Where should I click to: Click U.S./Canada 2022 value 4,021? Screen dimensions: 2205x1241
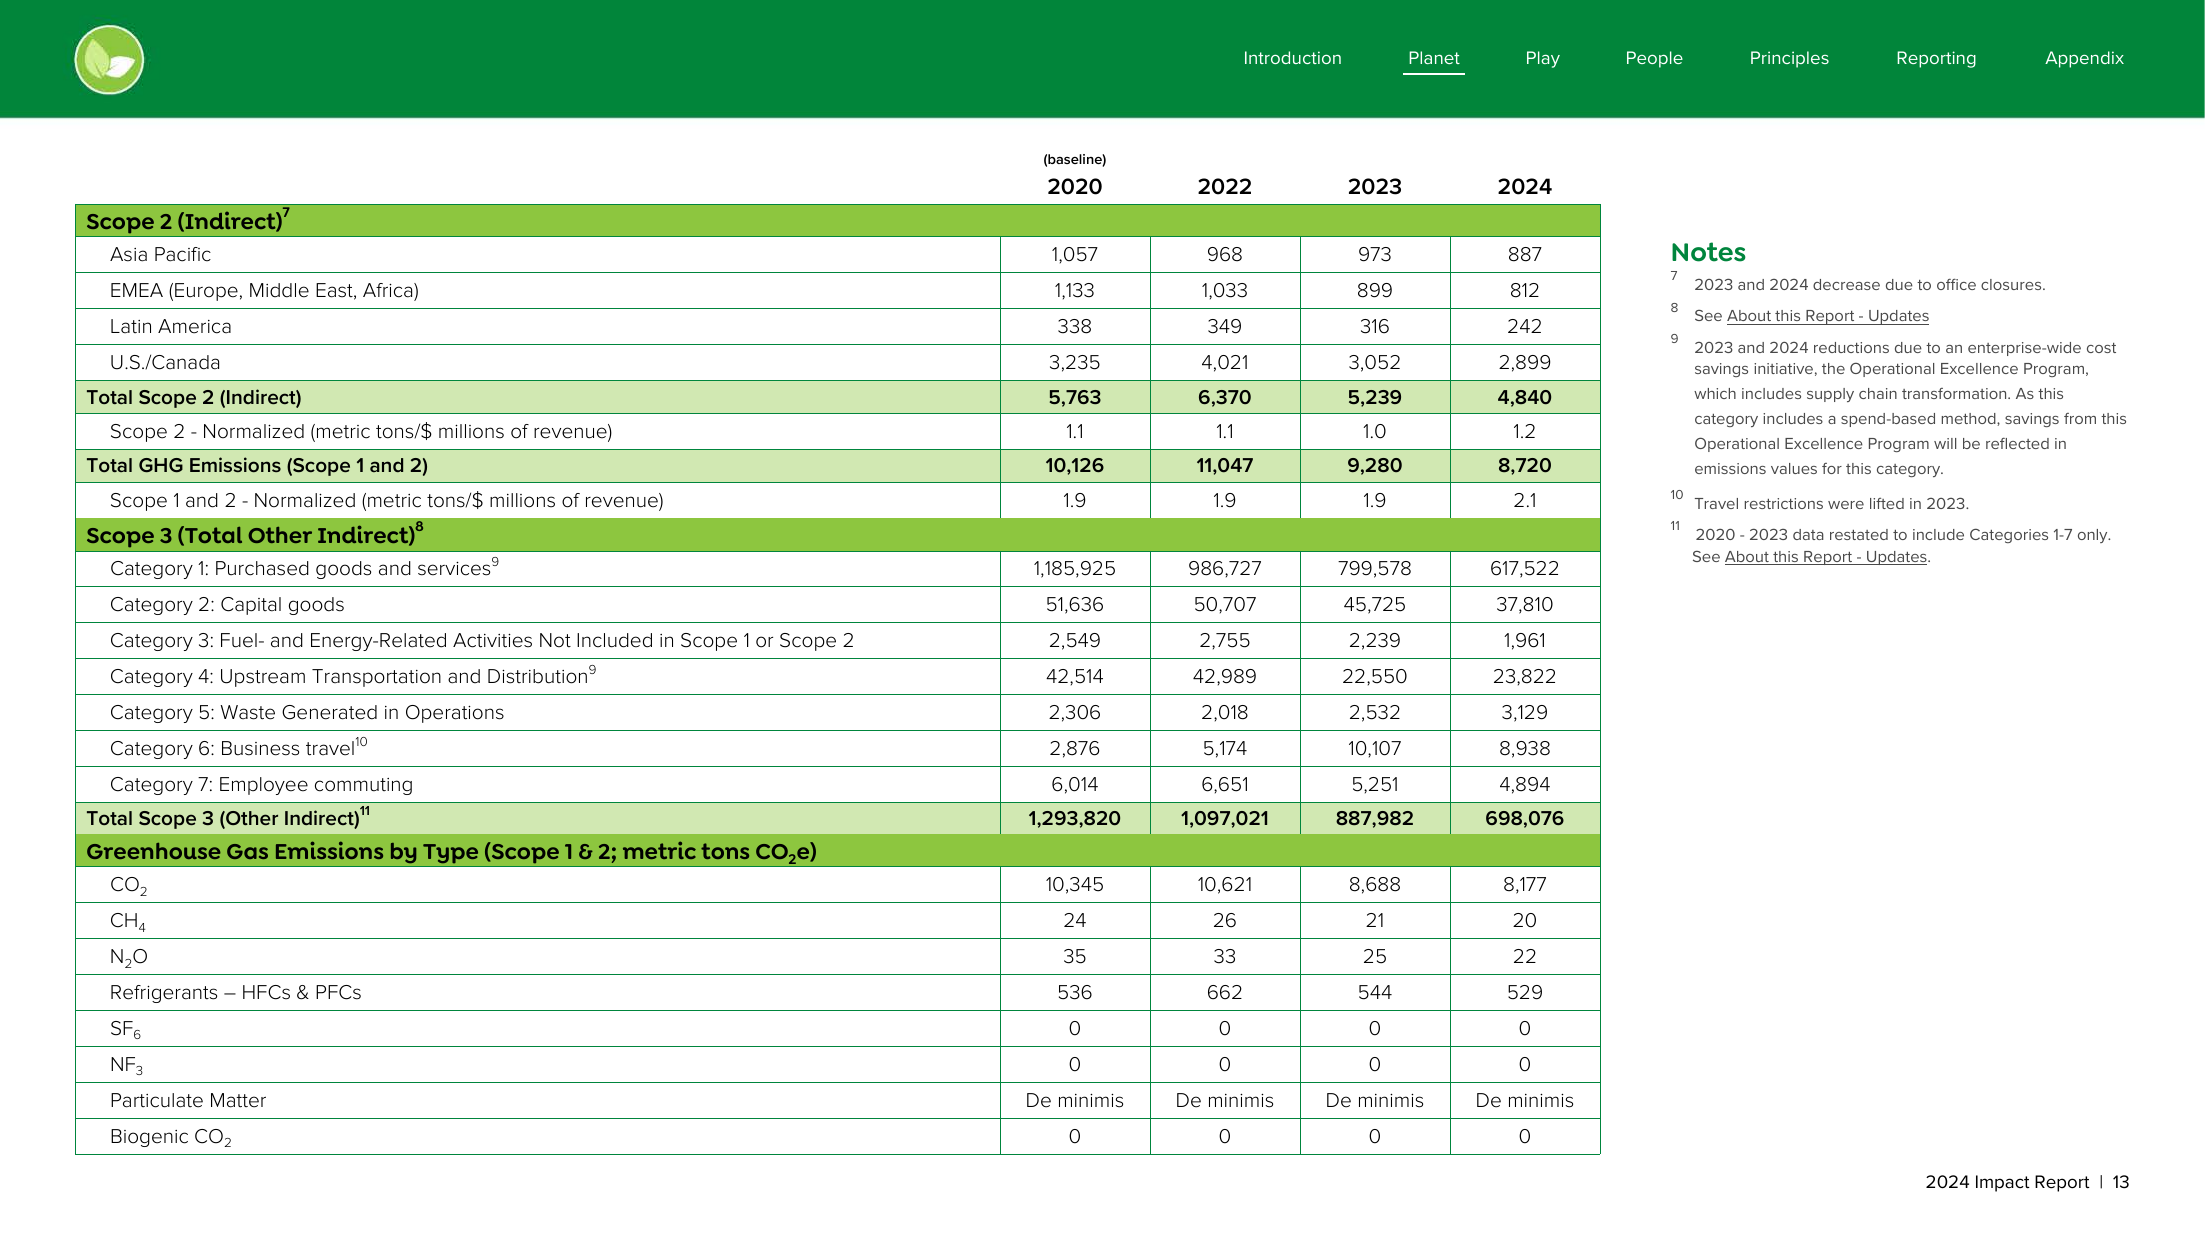point(1224,363)
